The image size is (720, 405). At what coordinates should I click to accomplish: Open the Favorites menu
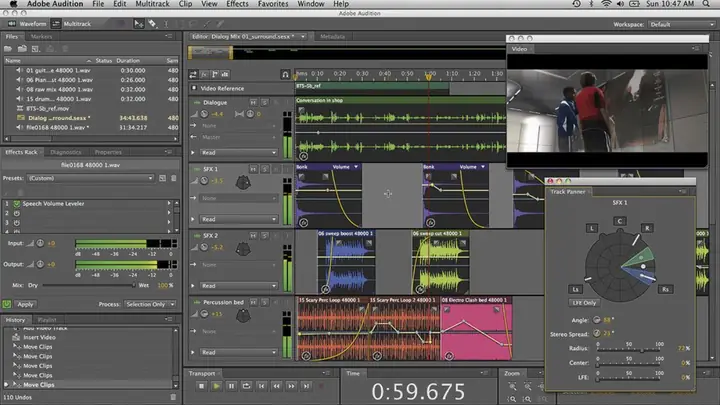coord(273,4)
